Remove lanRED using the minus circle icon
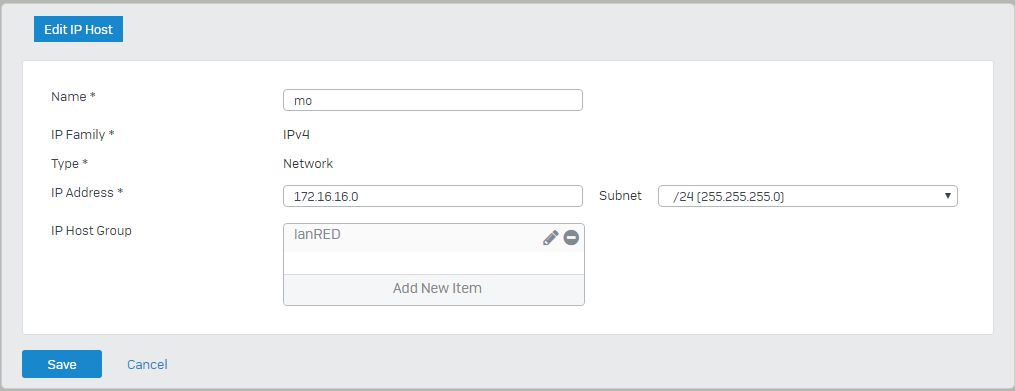 pyautogui.click(x=571, y=238)
